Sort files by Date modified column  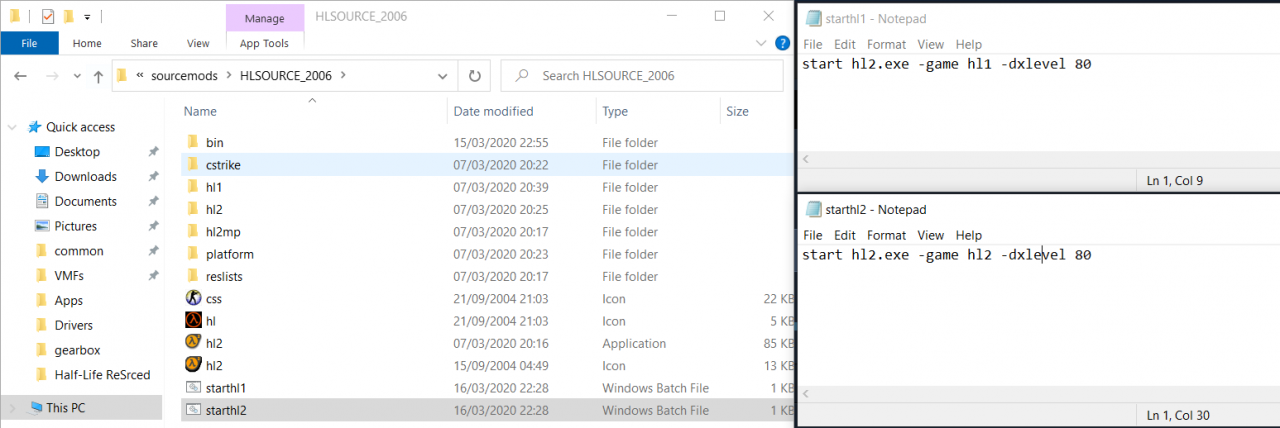(493, 111)
